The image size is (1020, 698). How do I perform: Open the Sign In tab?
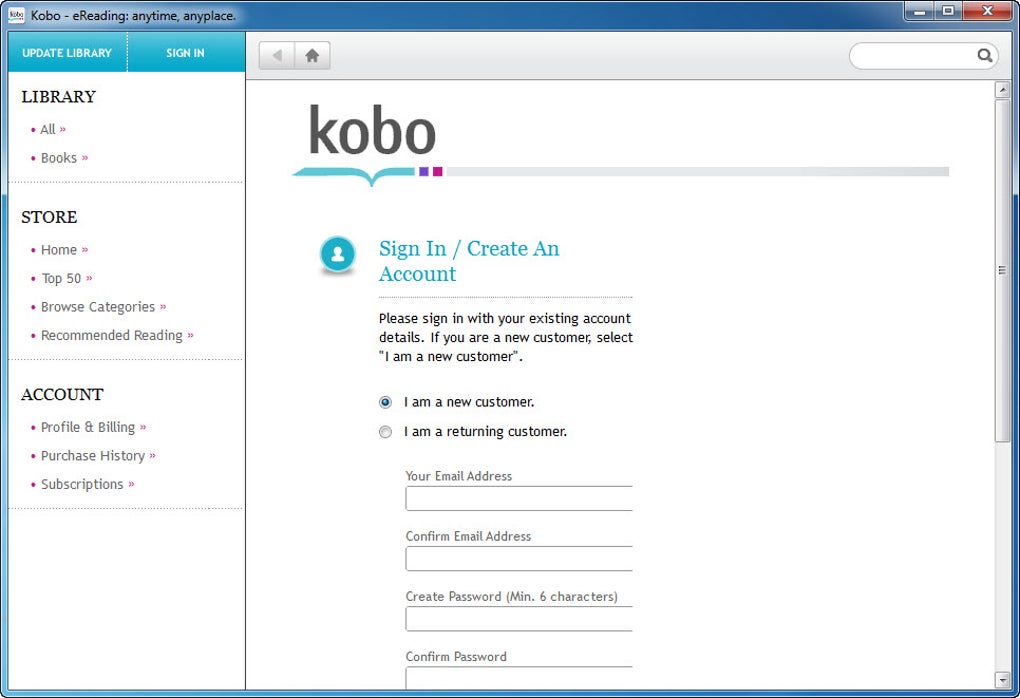pos(185,53)
